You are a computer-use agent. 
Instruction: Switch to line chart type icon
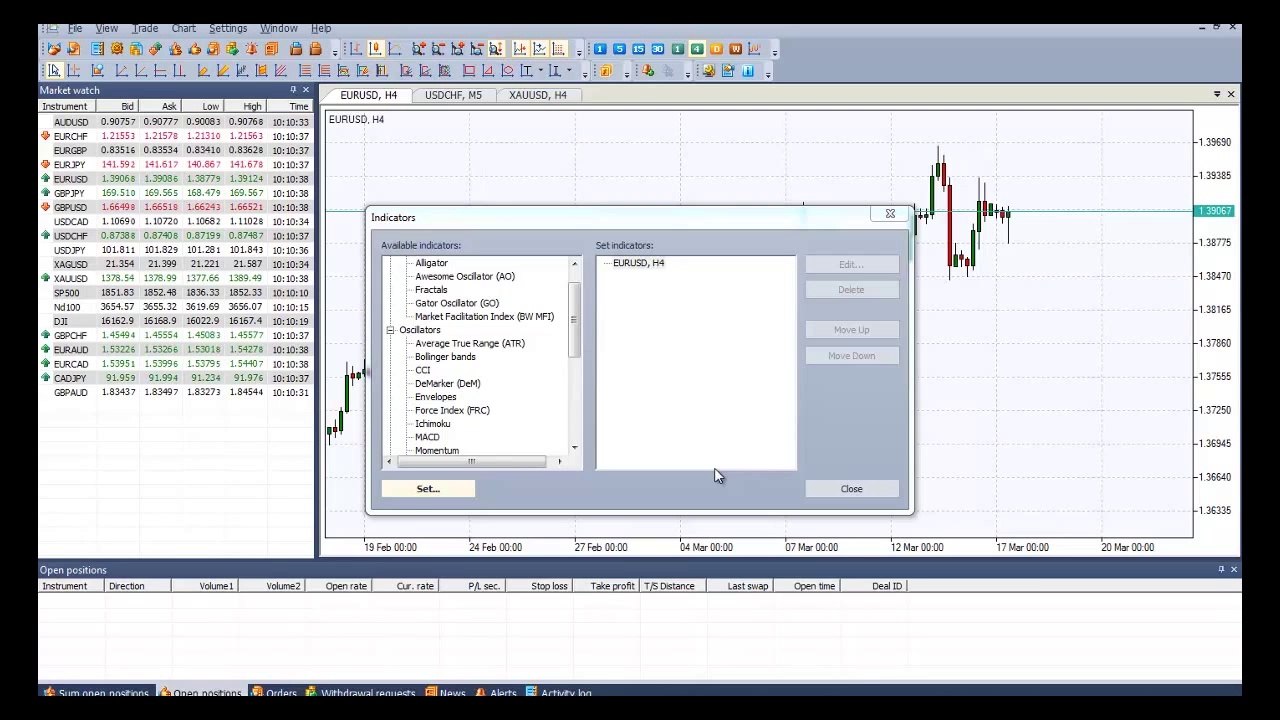click(x=395, y=49)
